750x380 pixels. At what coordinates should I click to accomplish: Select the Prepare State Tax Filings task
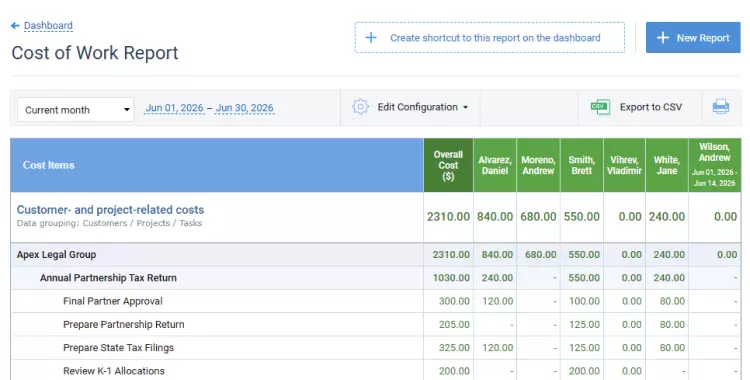118,348
